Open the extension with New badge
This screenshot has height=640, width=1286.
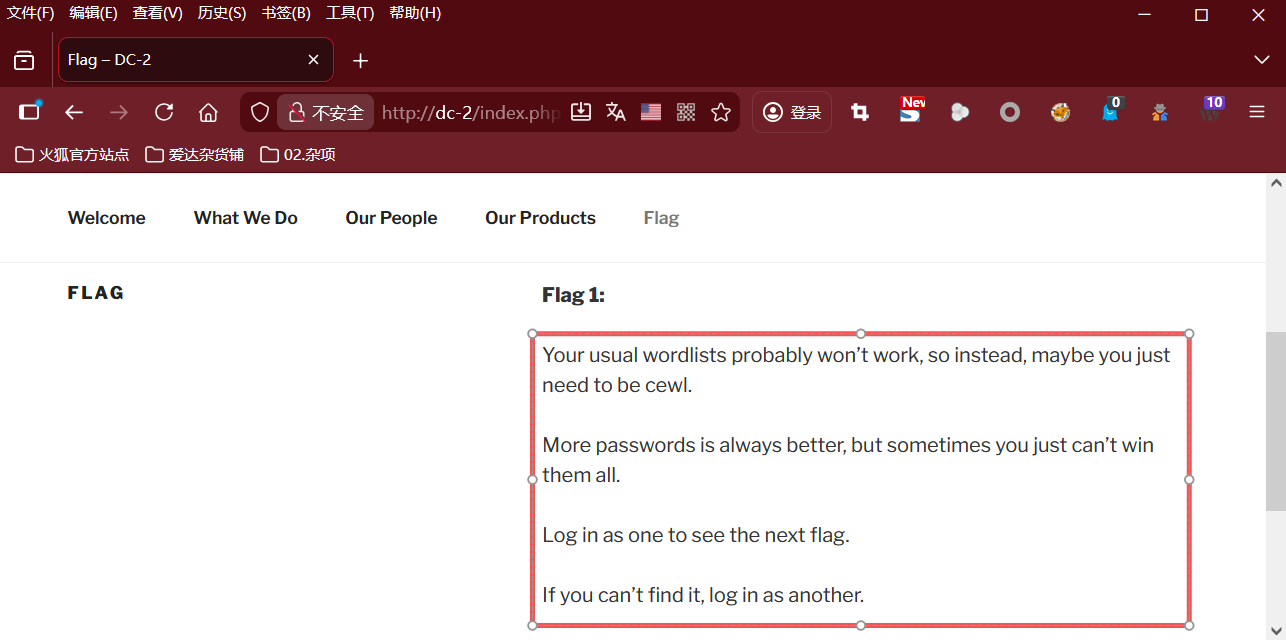pyautogui.click(x=910, y=111)
